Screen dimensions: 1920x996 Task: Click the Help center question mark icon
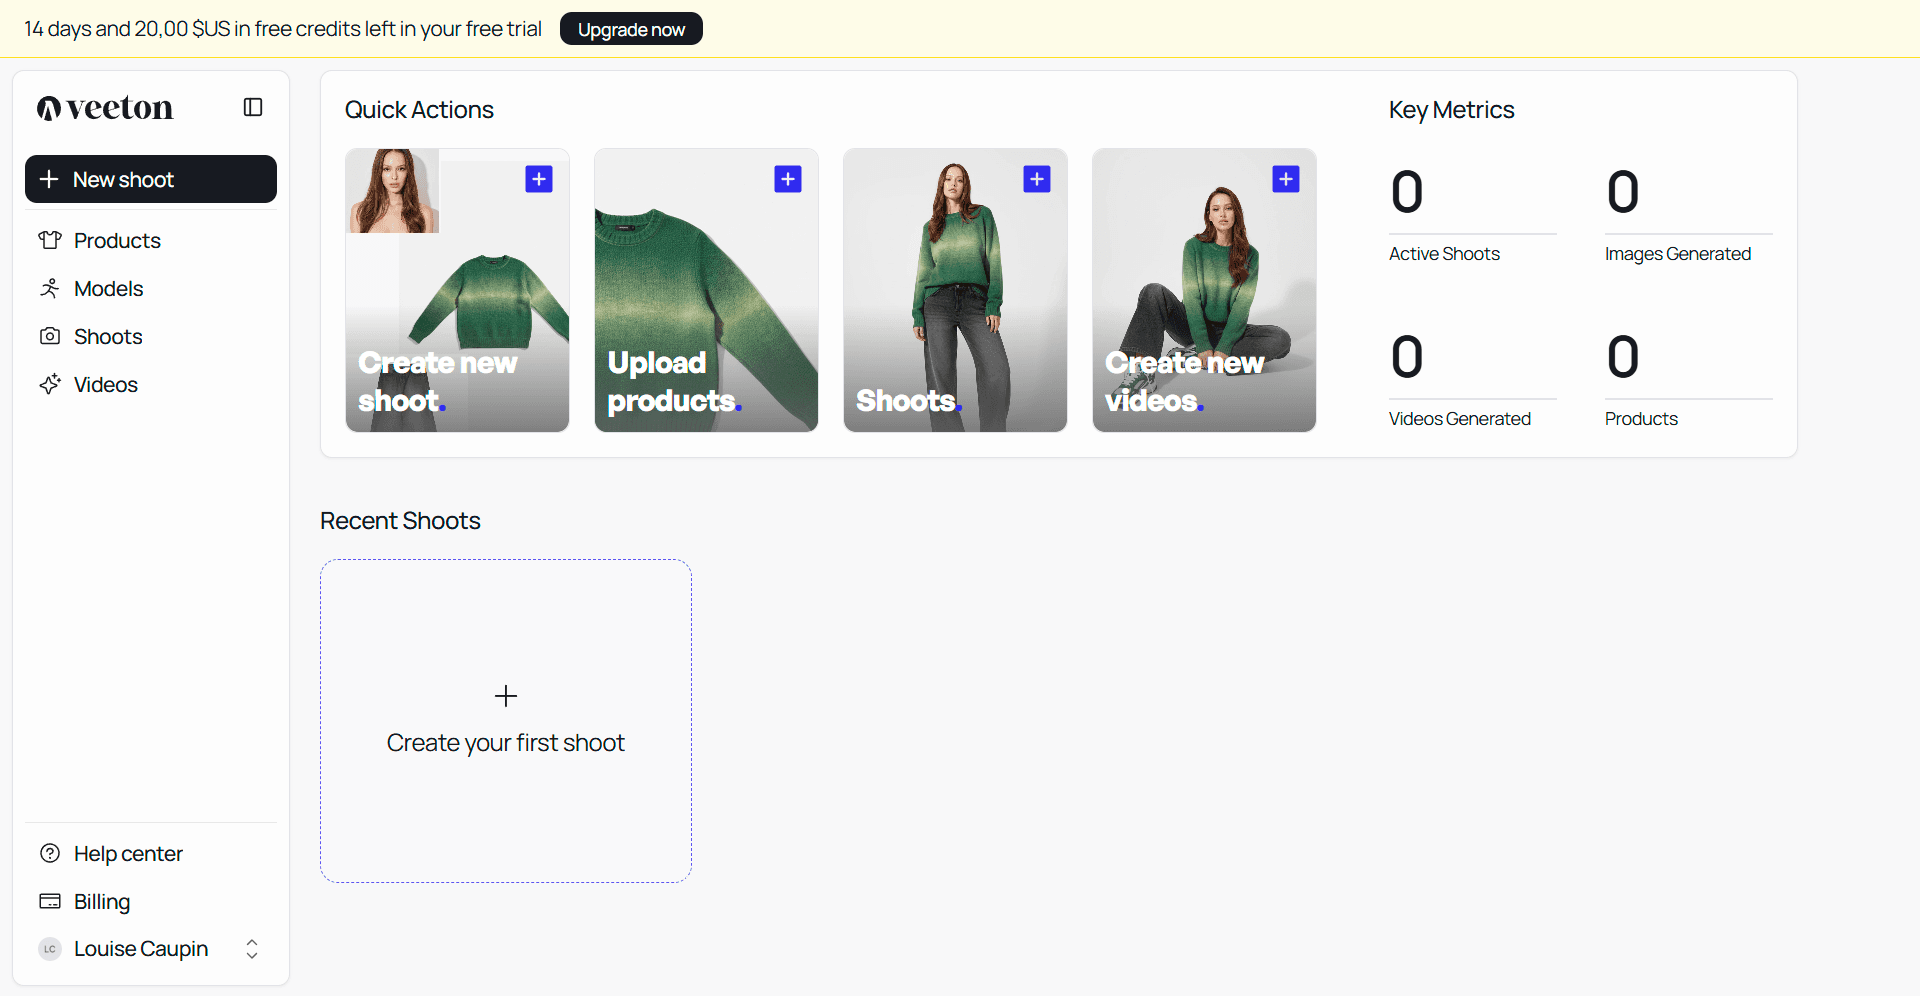coord(50,853)
